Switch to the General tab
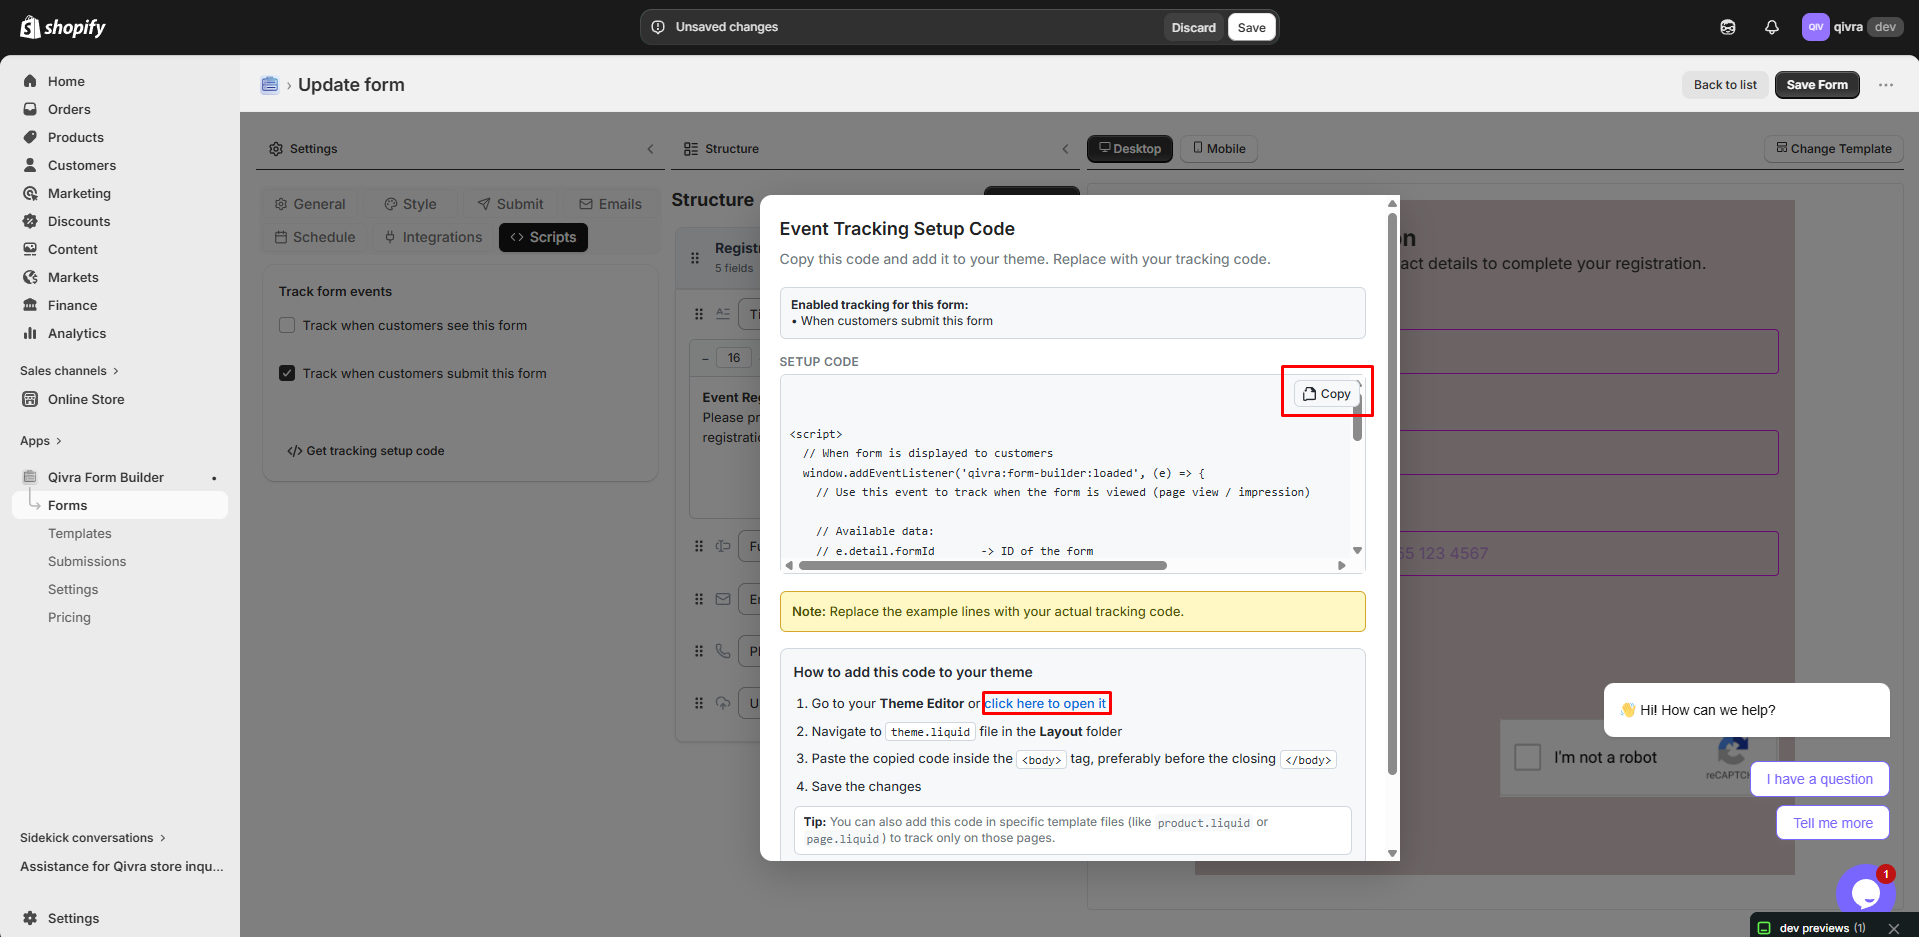Image resolution: width=1919 pixels, height=937 pixels. pyautogui.click(x=310, y=204)
